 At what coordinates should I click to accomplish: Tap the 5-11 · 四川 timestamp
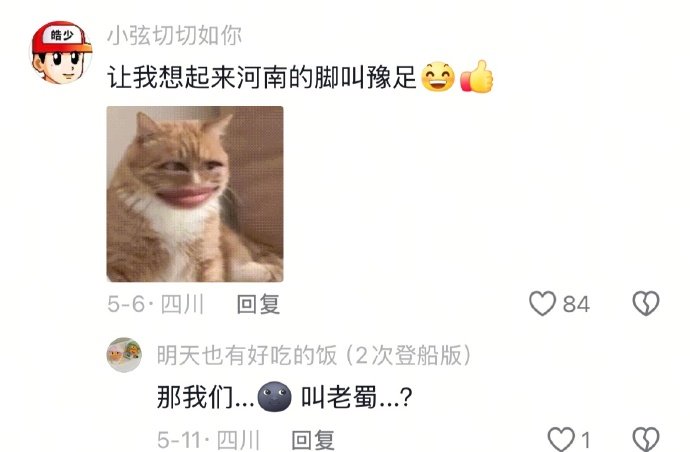(208, 440)
